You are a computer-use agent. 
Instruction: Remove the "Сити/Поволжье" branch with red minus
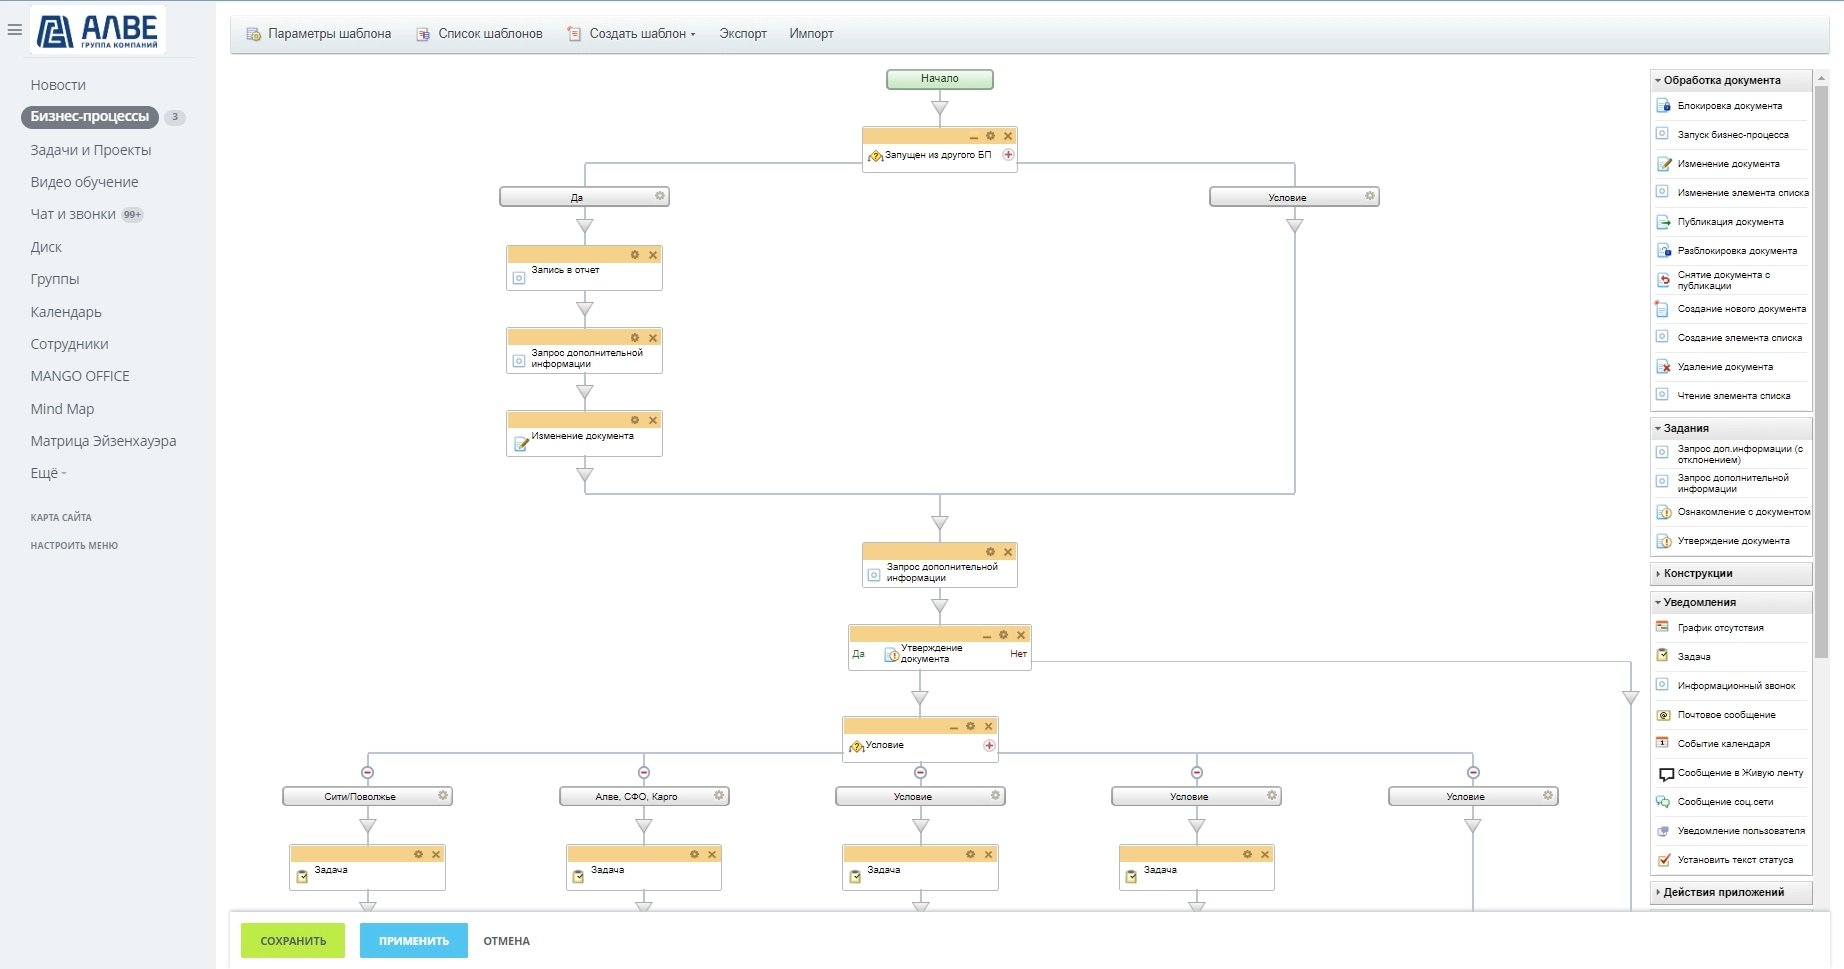[367, 773]
